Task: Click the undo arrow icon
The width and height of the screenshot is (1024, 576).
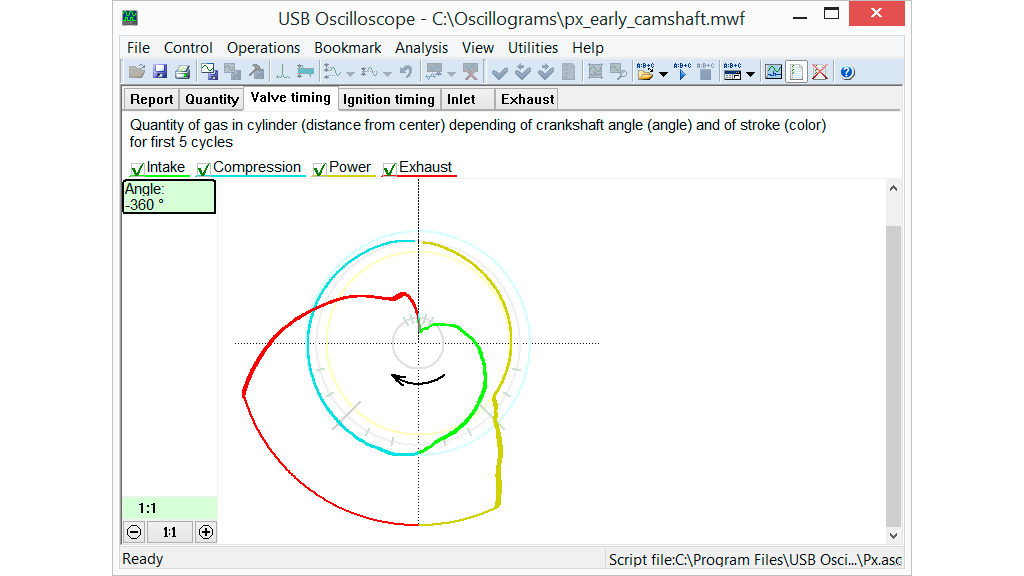Action: [406, 72]
